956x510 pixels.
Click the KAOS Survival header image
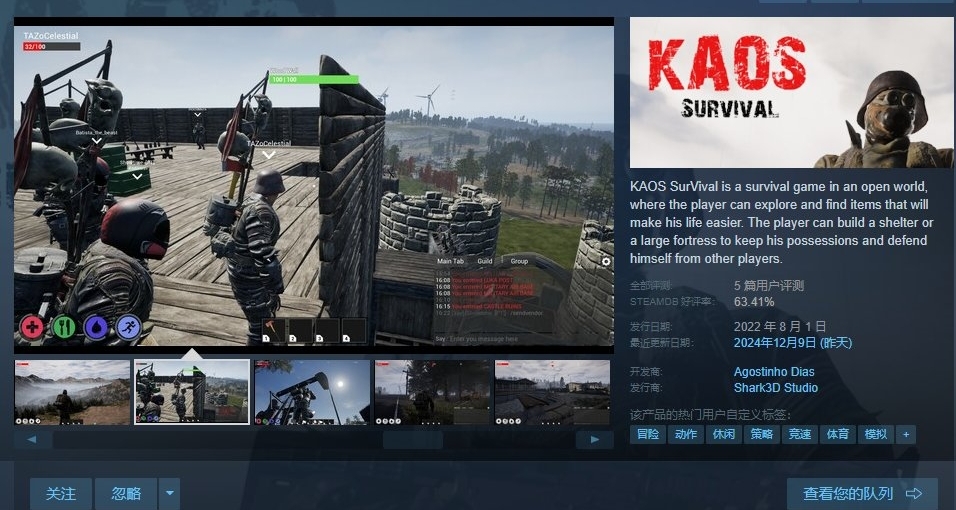coord(793,93)
